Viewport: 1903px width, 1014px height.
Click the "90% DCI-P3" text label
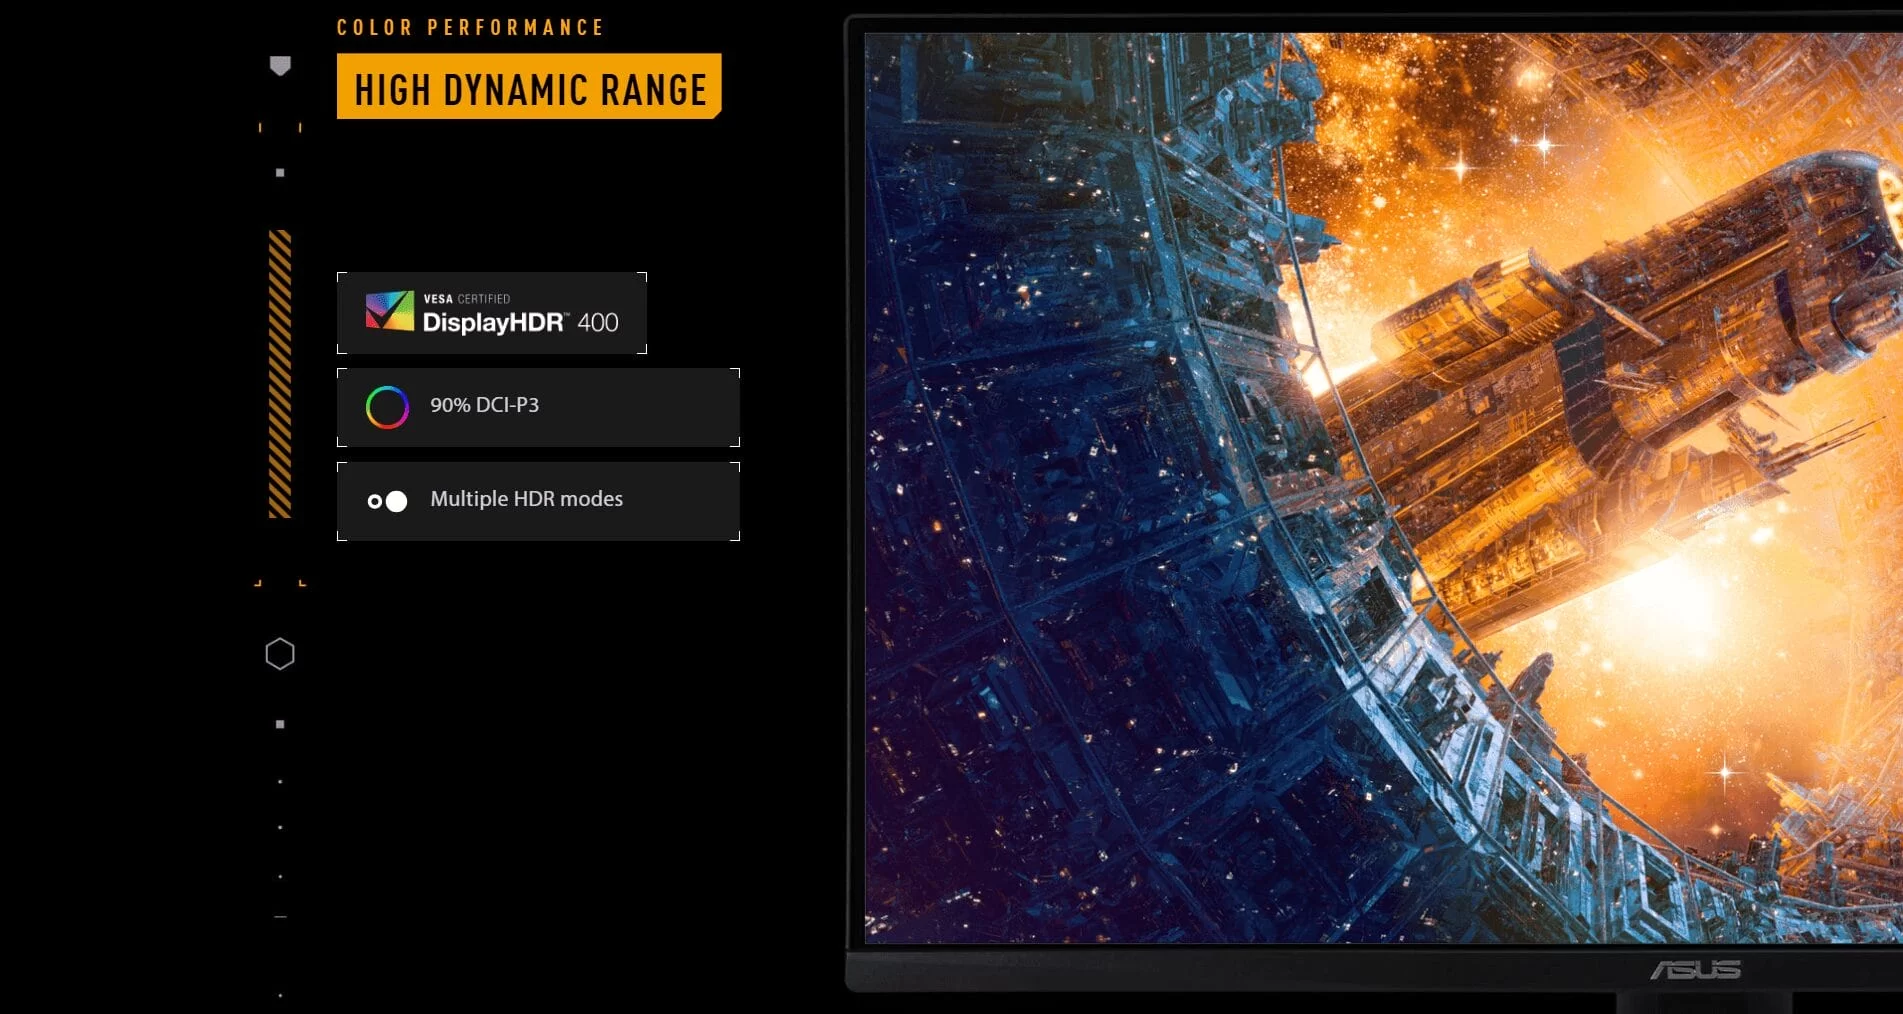484,405
